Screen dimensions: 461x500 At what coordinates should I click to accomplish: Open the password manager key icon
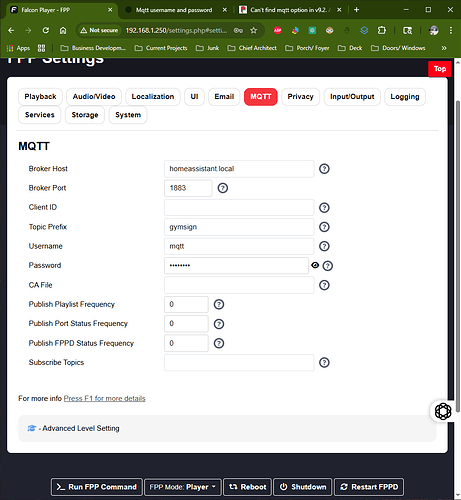238,30
